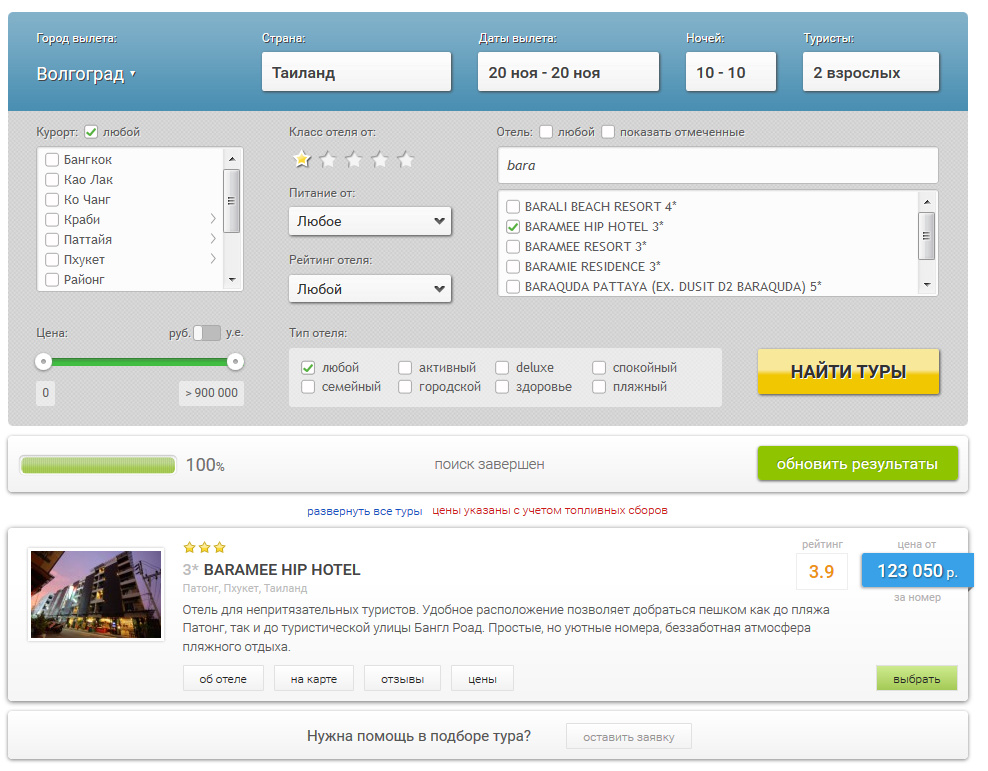Toggle hotel type любой checkbox
Image resolution: width=988 pixels, height=771 pixels.
click(308, 367)
